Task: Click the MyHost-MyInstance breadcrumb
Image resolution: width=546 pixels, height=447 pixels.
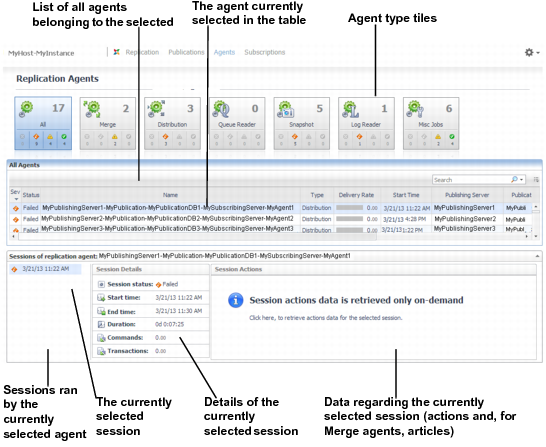Action: click(x=41, y=53)
